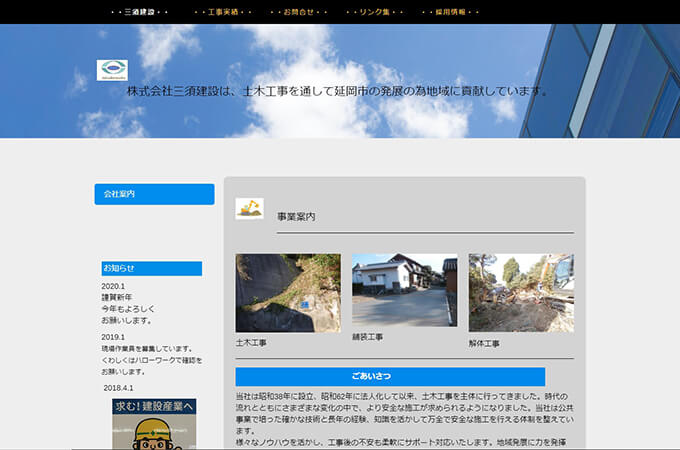The image size is (680, 450).
Task: Click the 事業案内 section heading
Action: (x=296, y=217)
